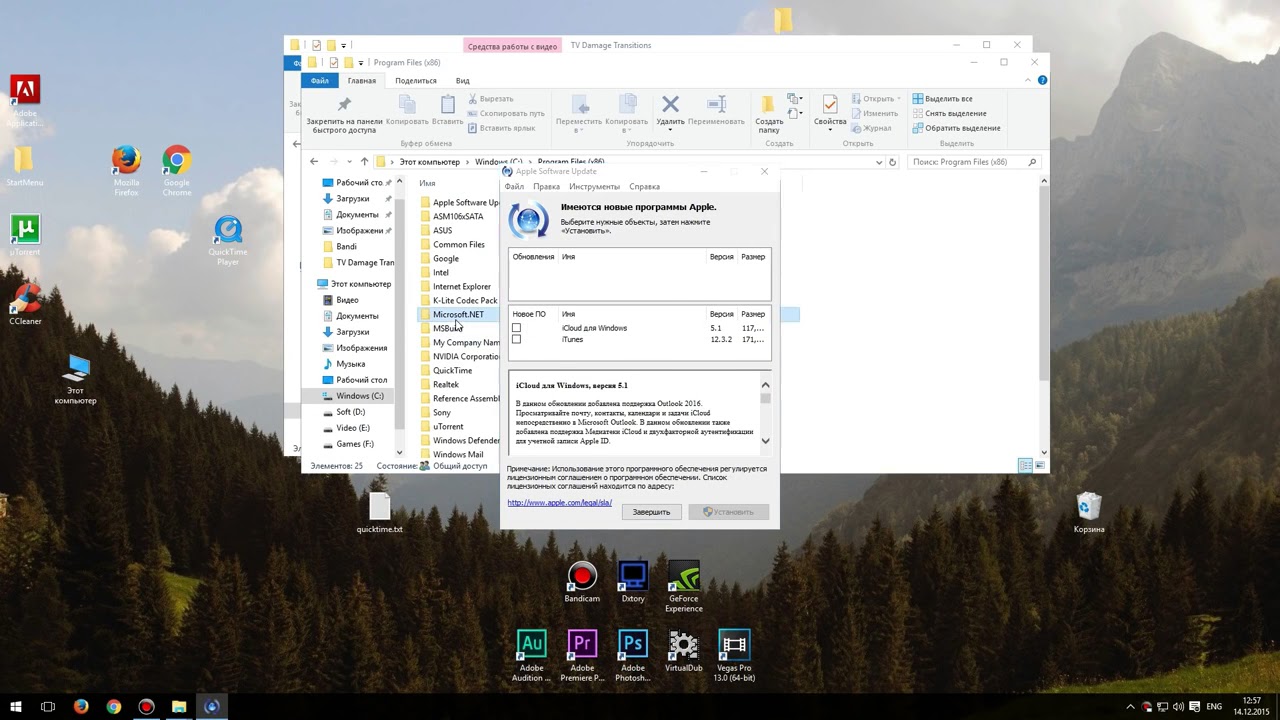Select Soft (D:) drive in the navigation pane
The height and width of the screenshot is (720, 1280).
(x=350, y=412)
